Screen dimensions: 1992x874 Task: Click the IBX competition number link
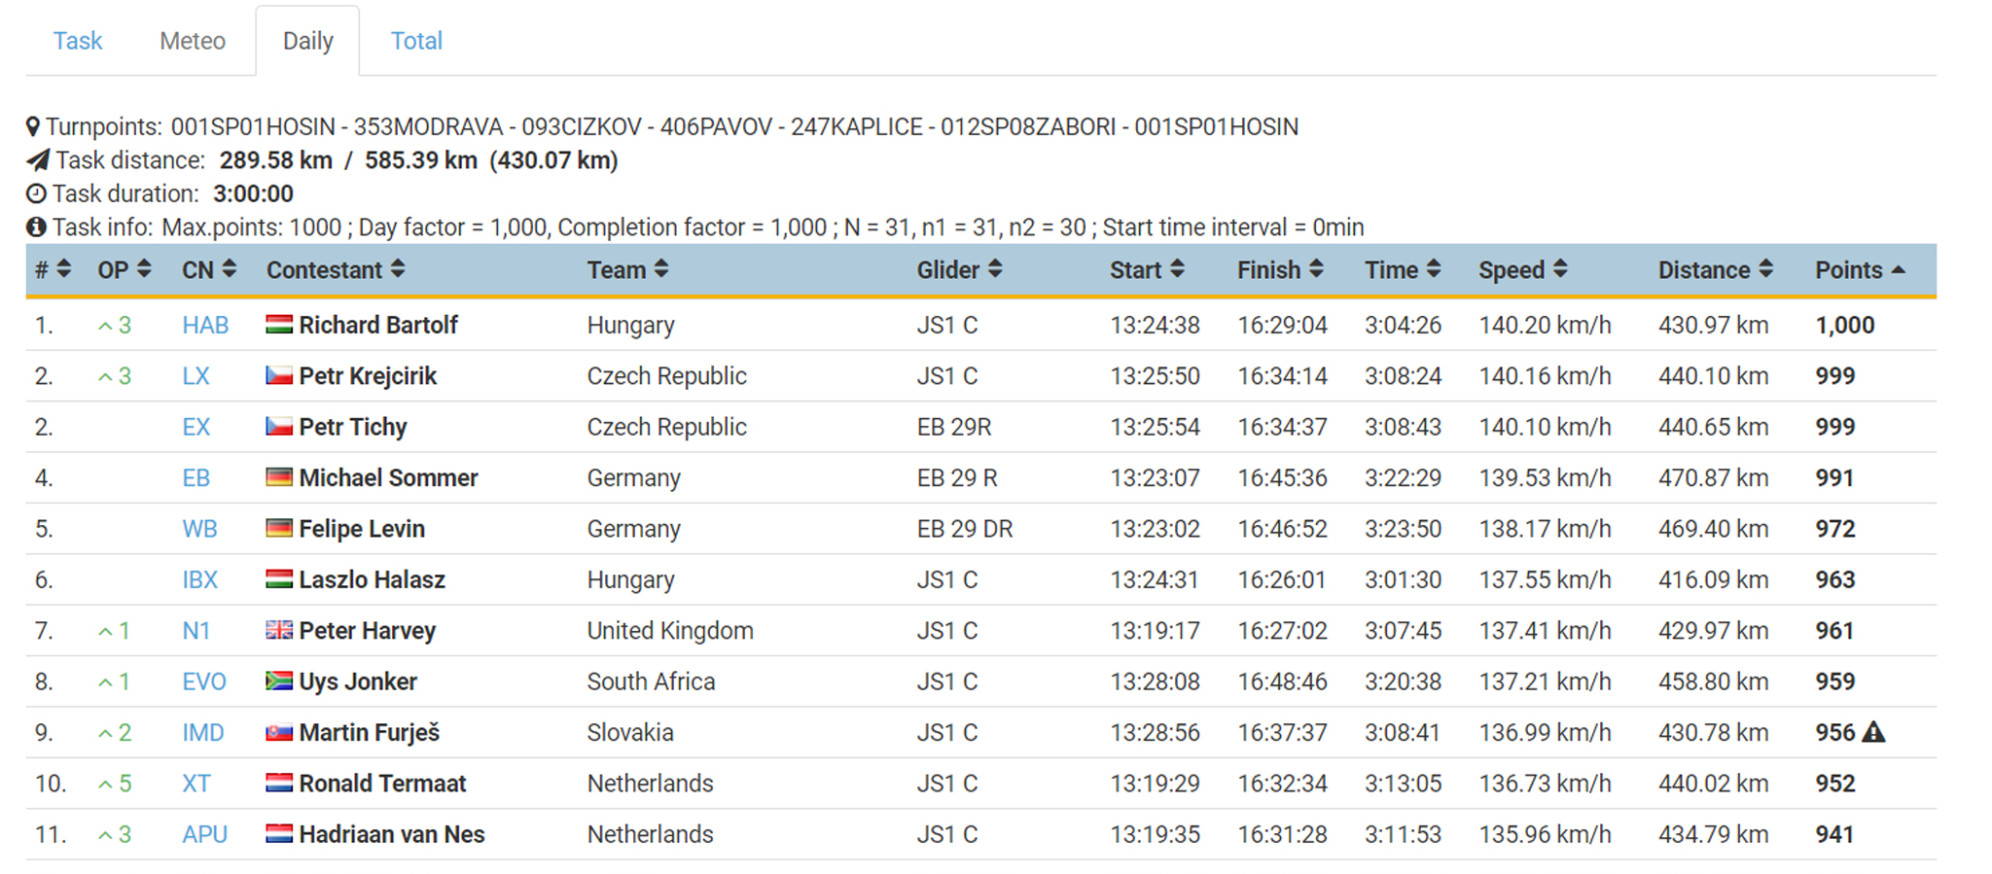pyautogui.click(x=200, y=580)
